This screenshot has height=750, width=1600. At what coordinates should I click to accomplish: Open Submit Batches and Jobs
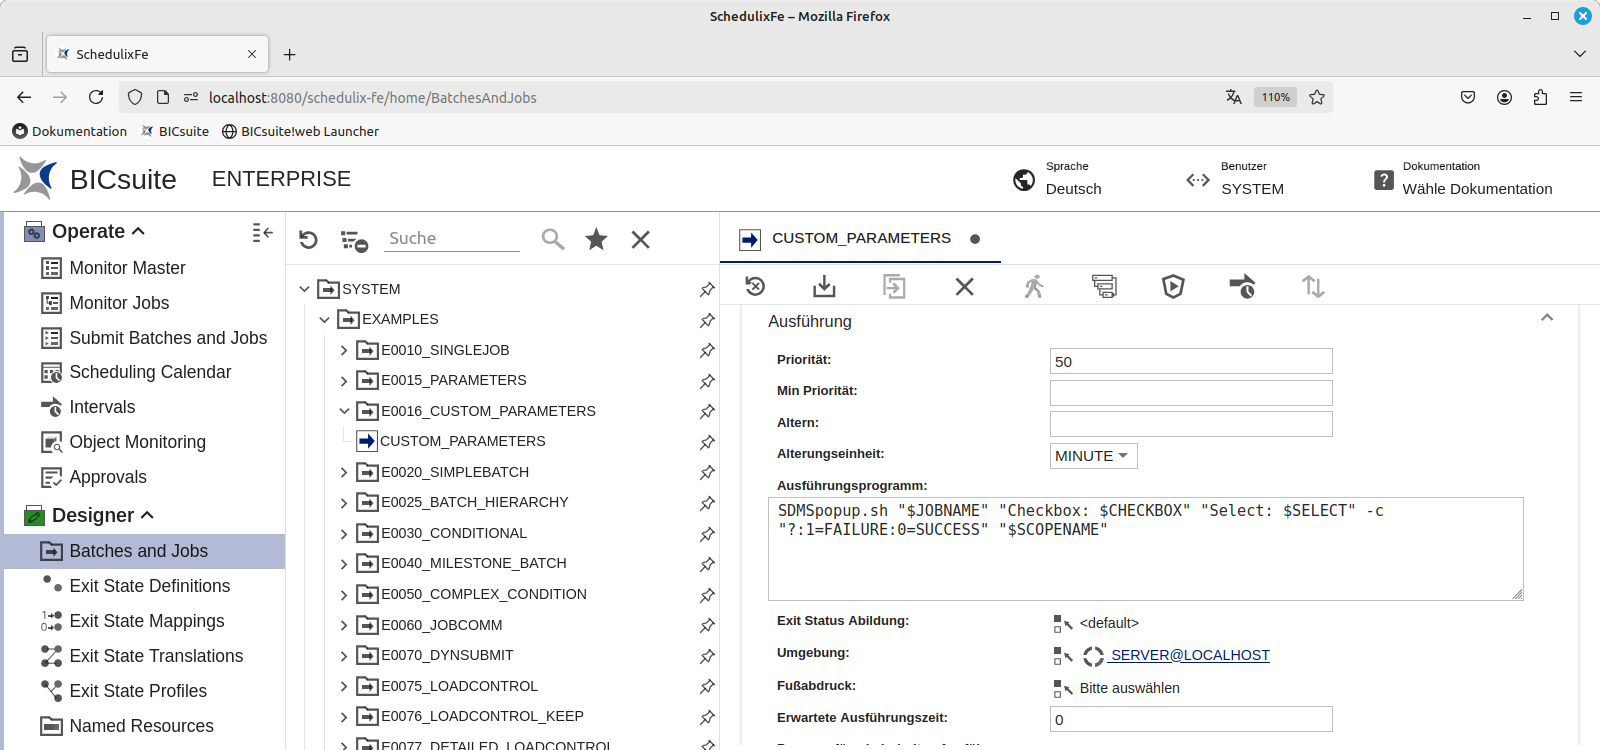coord(168,338)
